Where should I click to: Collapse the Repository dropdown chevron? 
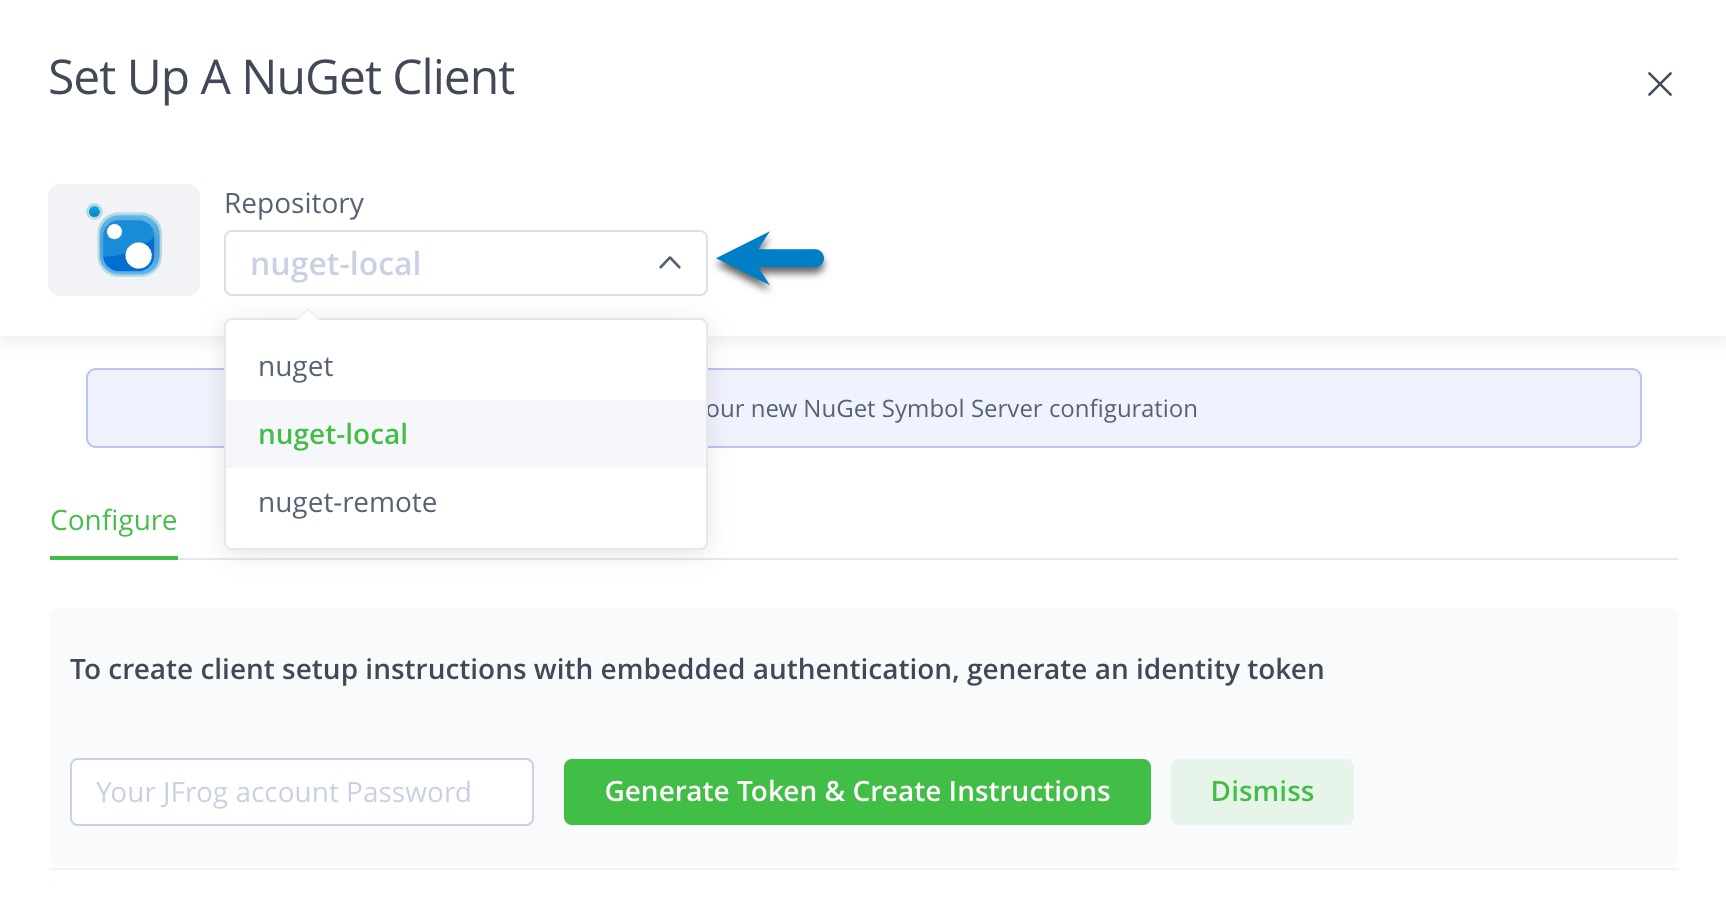pos(670,263)
